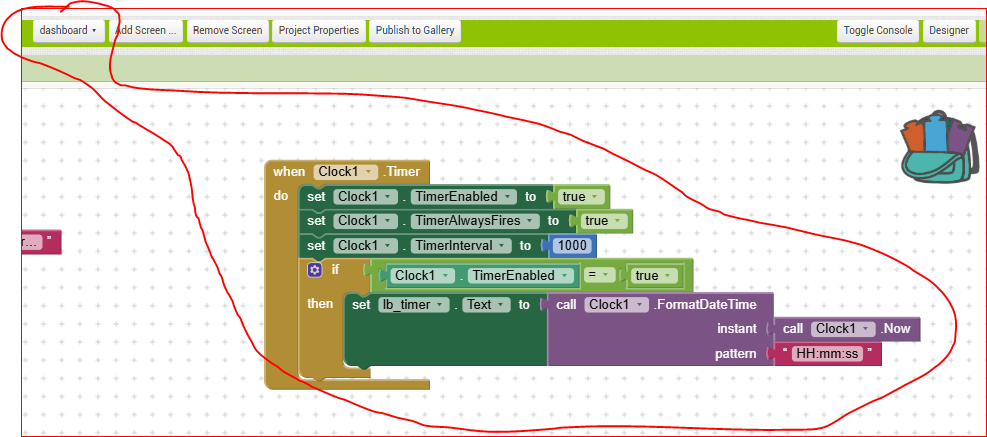The height and width of the screenshot is (437, 987).
Task: Open the lb_timer component dropdown
Action: (x=413, y=304)
